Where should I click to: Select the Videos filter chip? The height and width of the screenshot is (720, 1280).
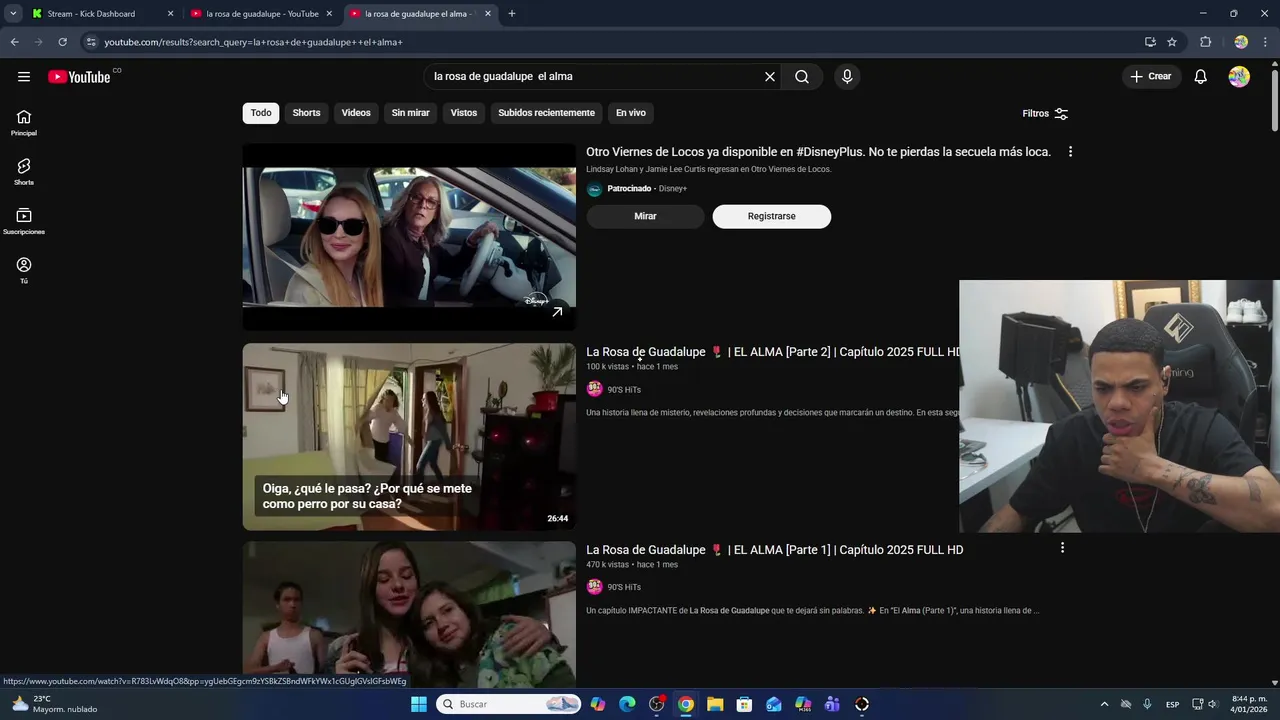(356, 113)
